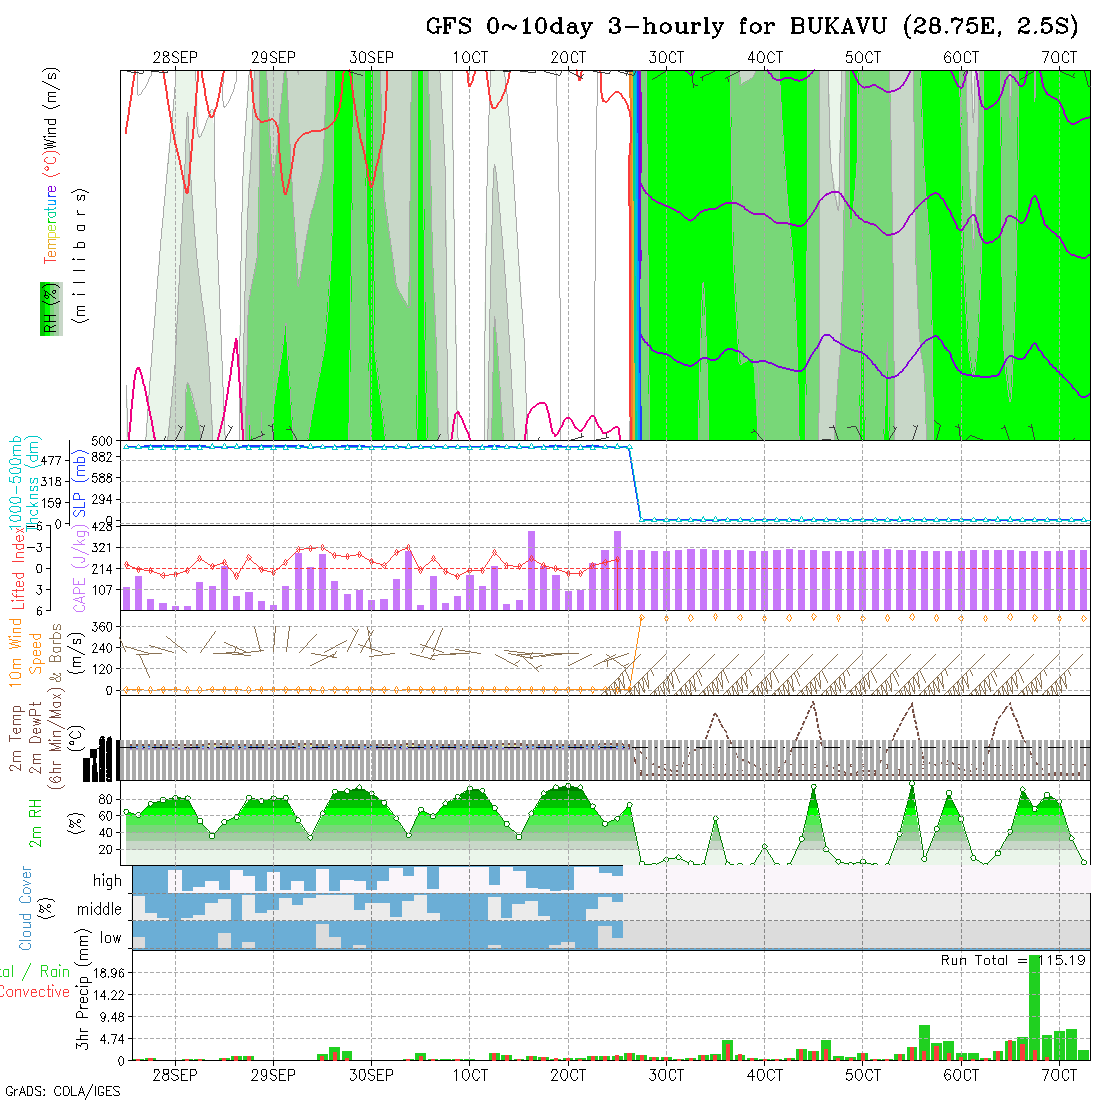This screenshot has width=1100, height=1100.
Task: Click the SLP (mb) axis label
Action: [x=79, y=482]
